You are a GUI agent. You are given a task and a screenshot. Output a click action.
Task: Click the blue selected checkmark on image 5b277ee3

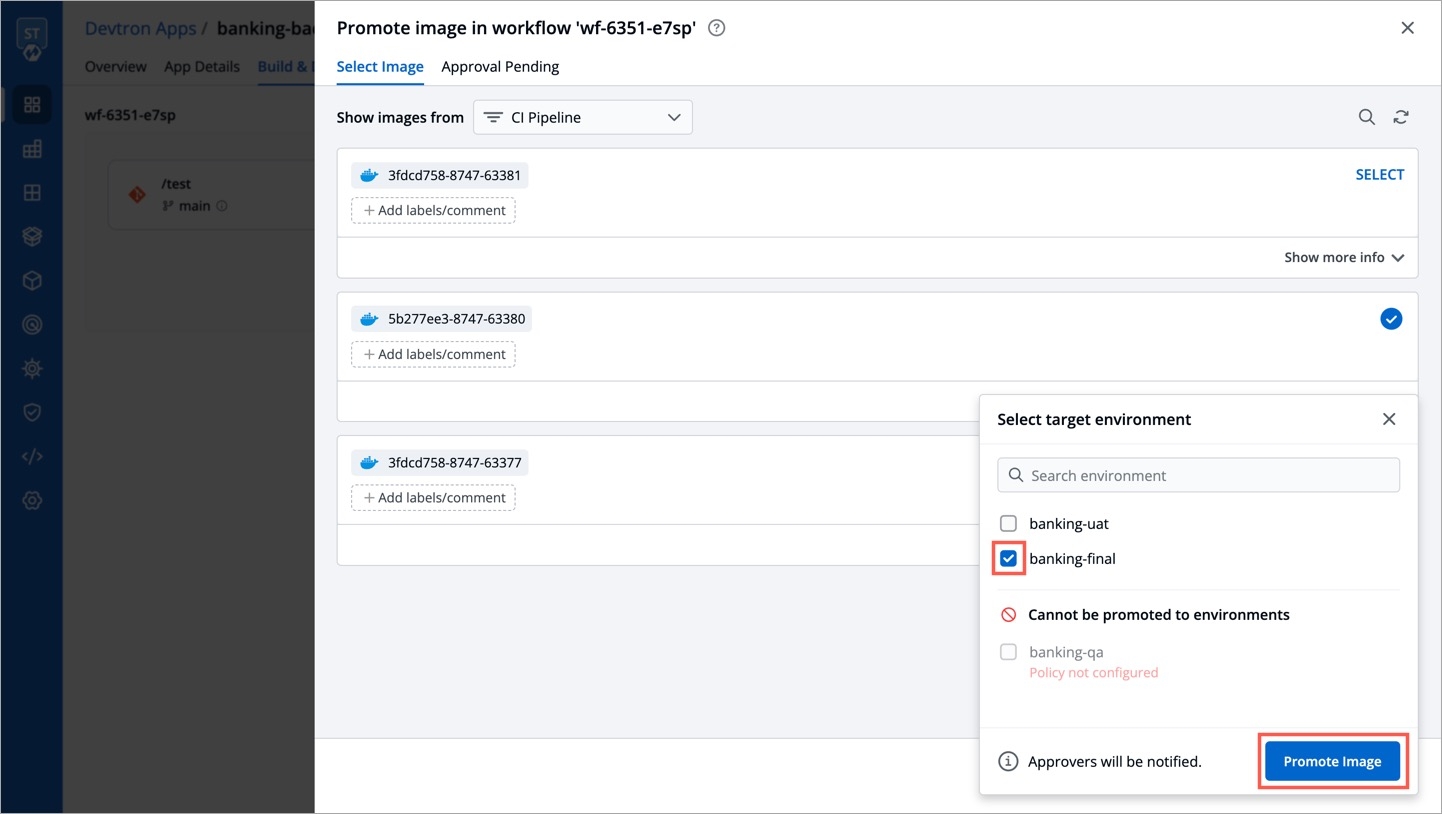(1390, 319)
